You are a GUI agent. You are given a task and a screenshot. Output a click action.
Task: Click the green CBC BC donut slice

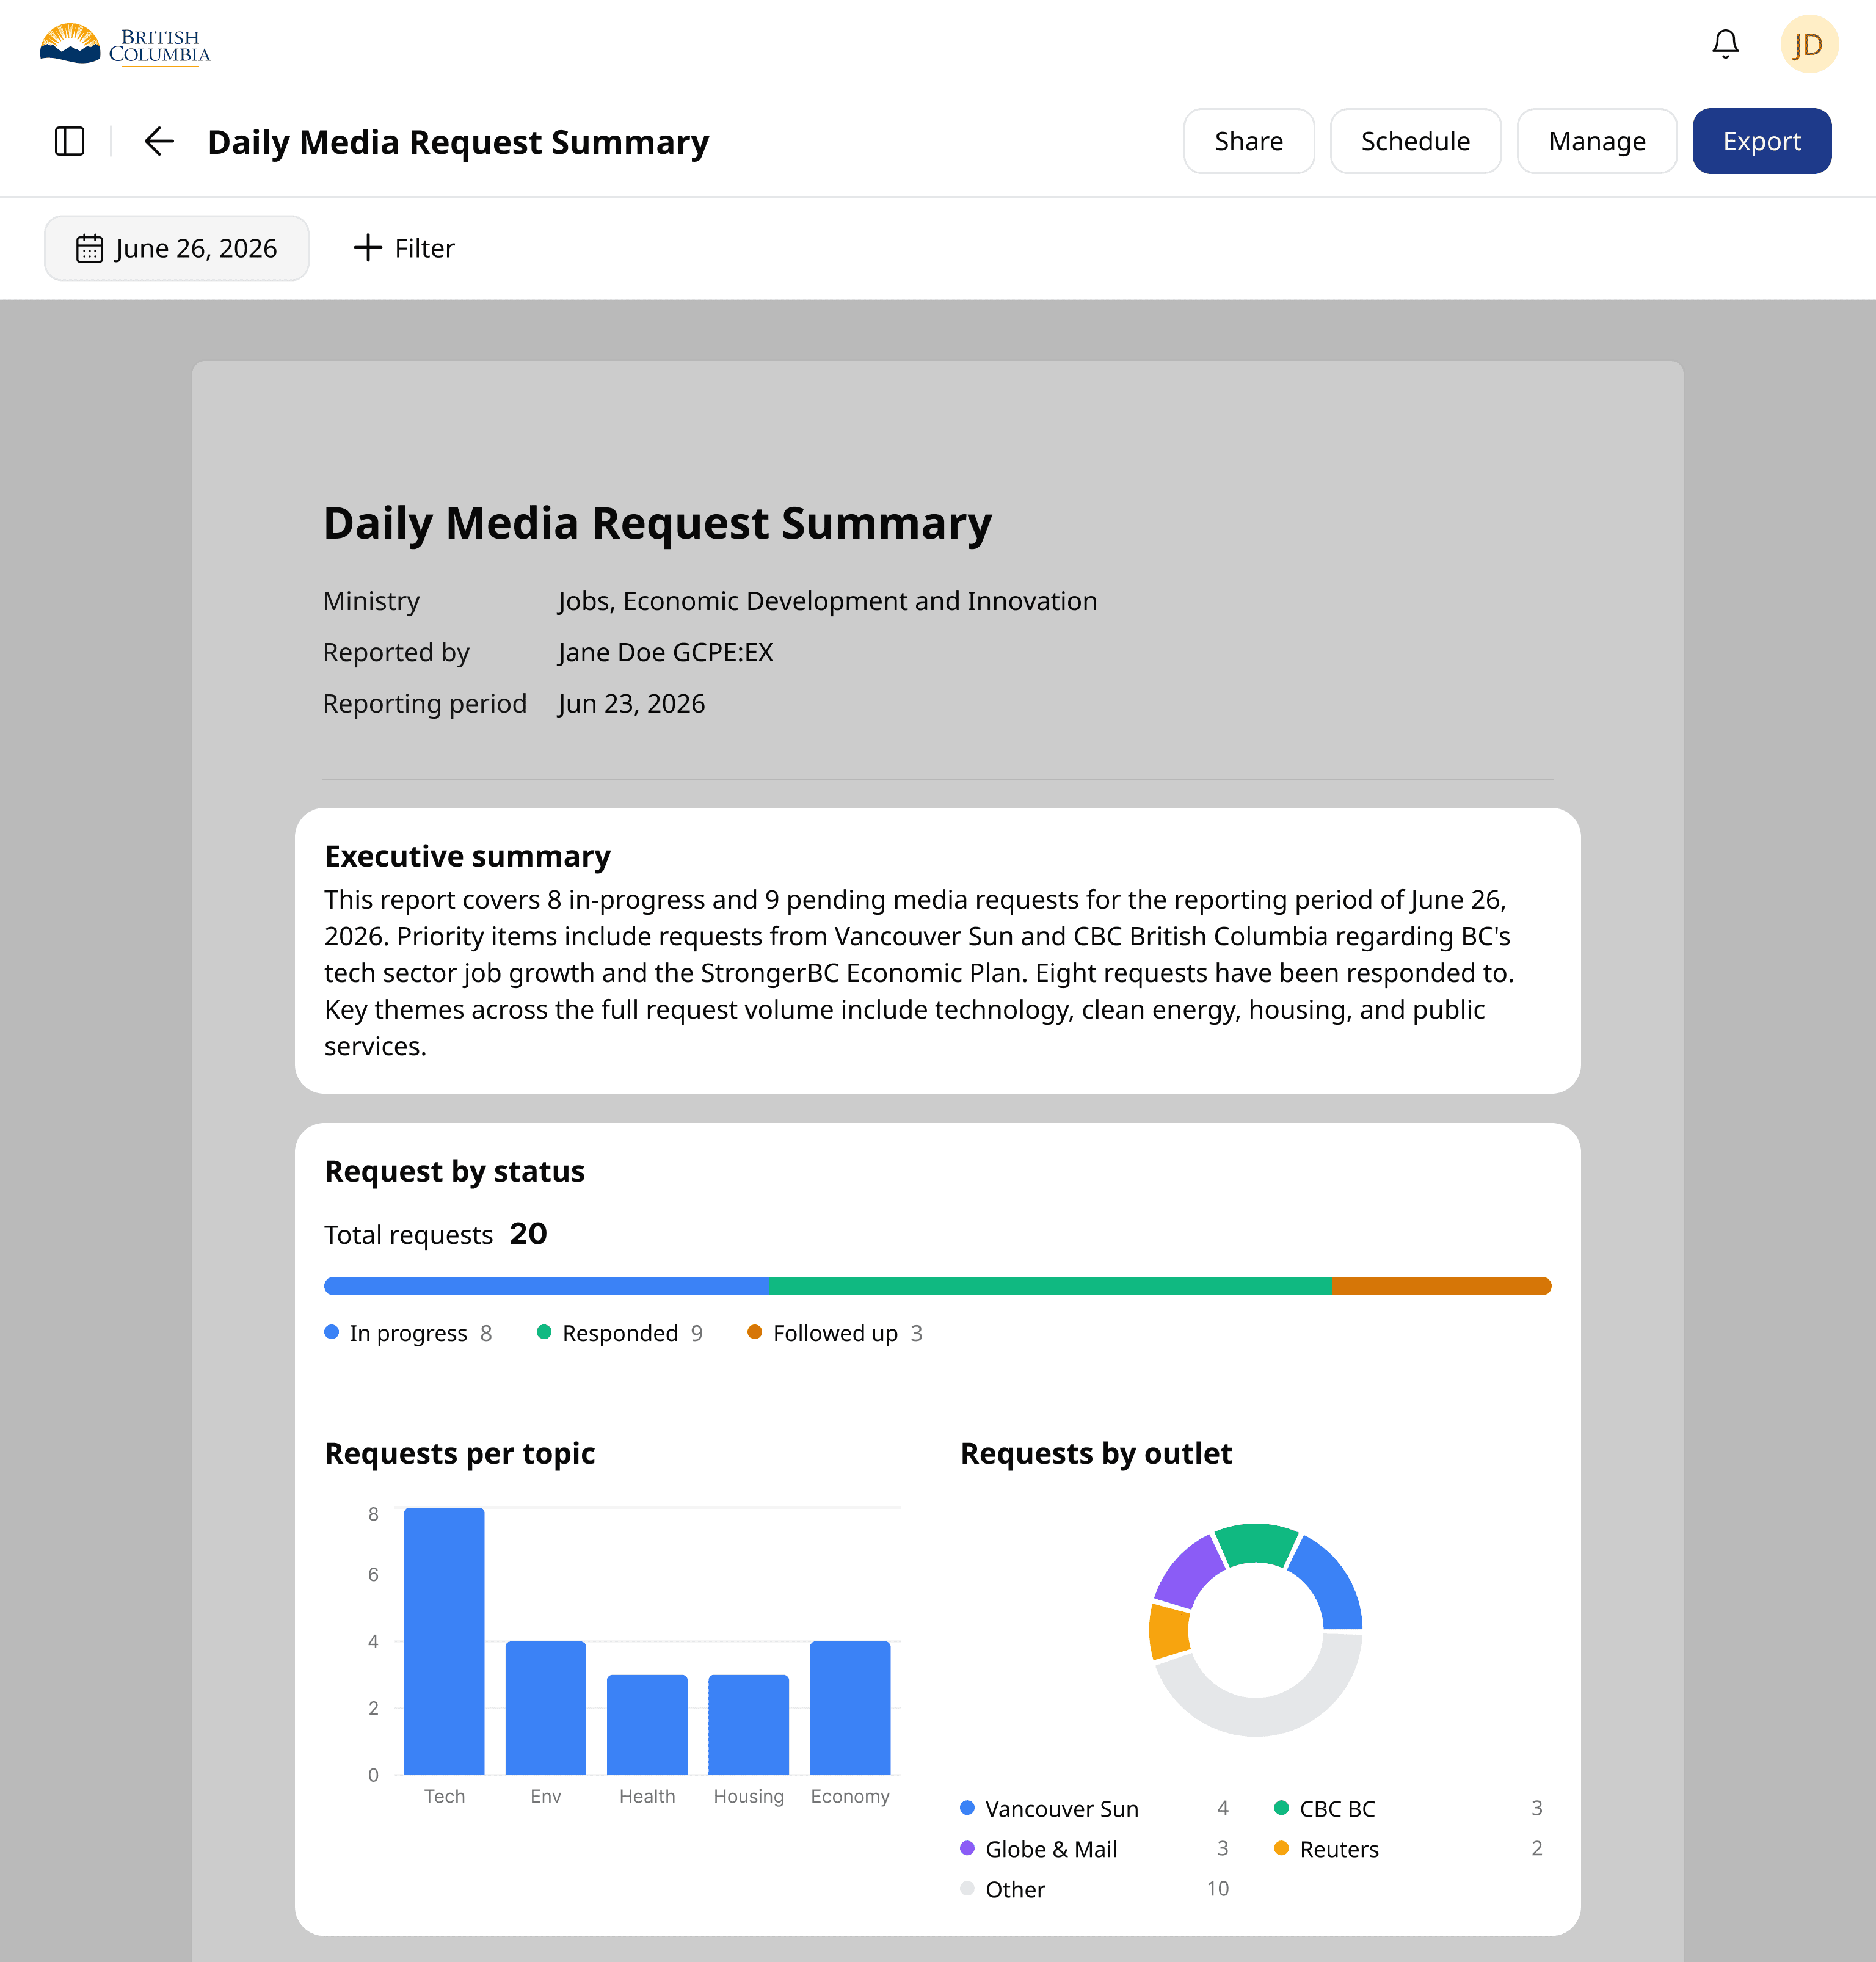1256,1543
